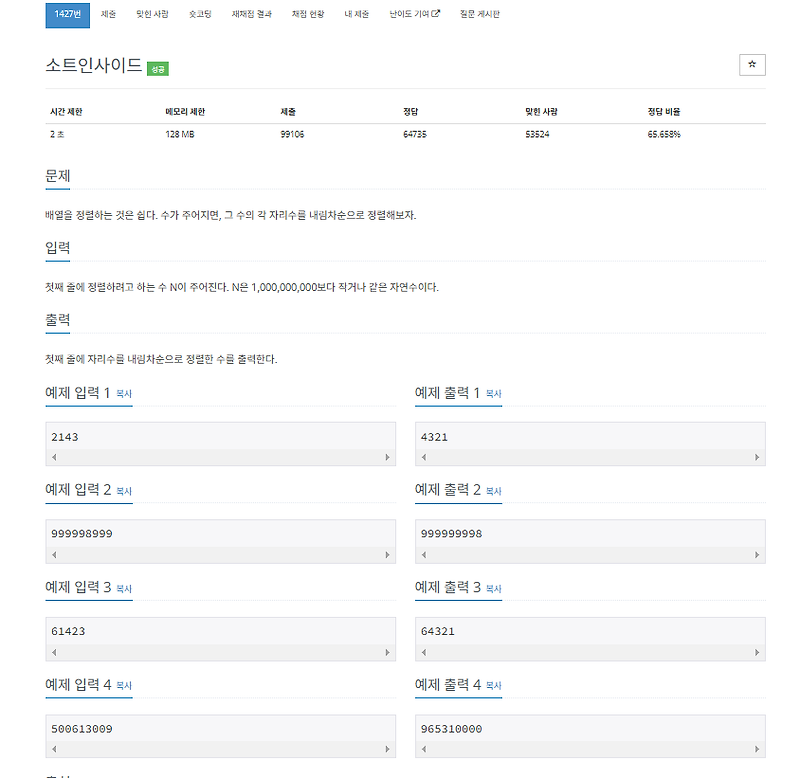Open the 제출 tab

pyautogui.click(x=108, y=14)
